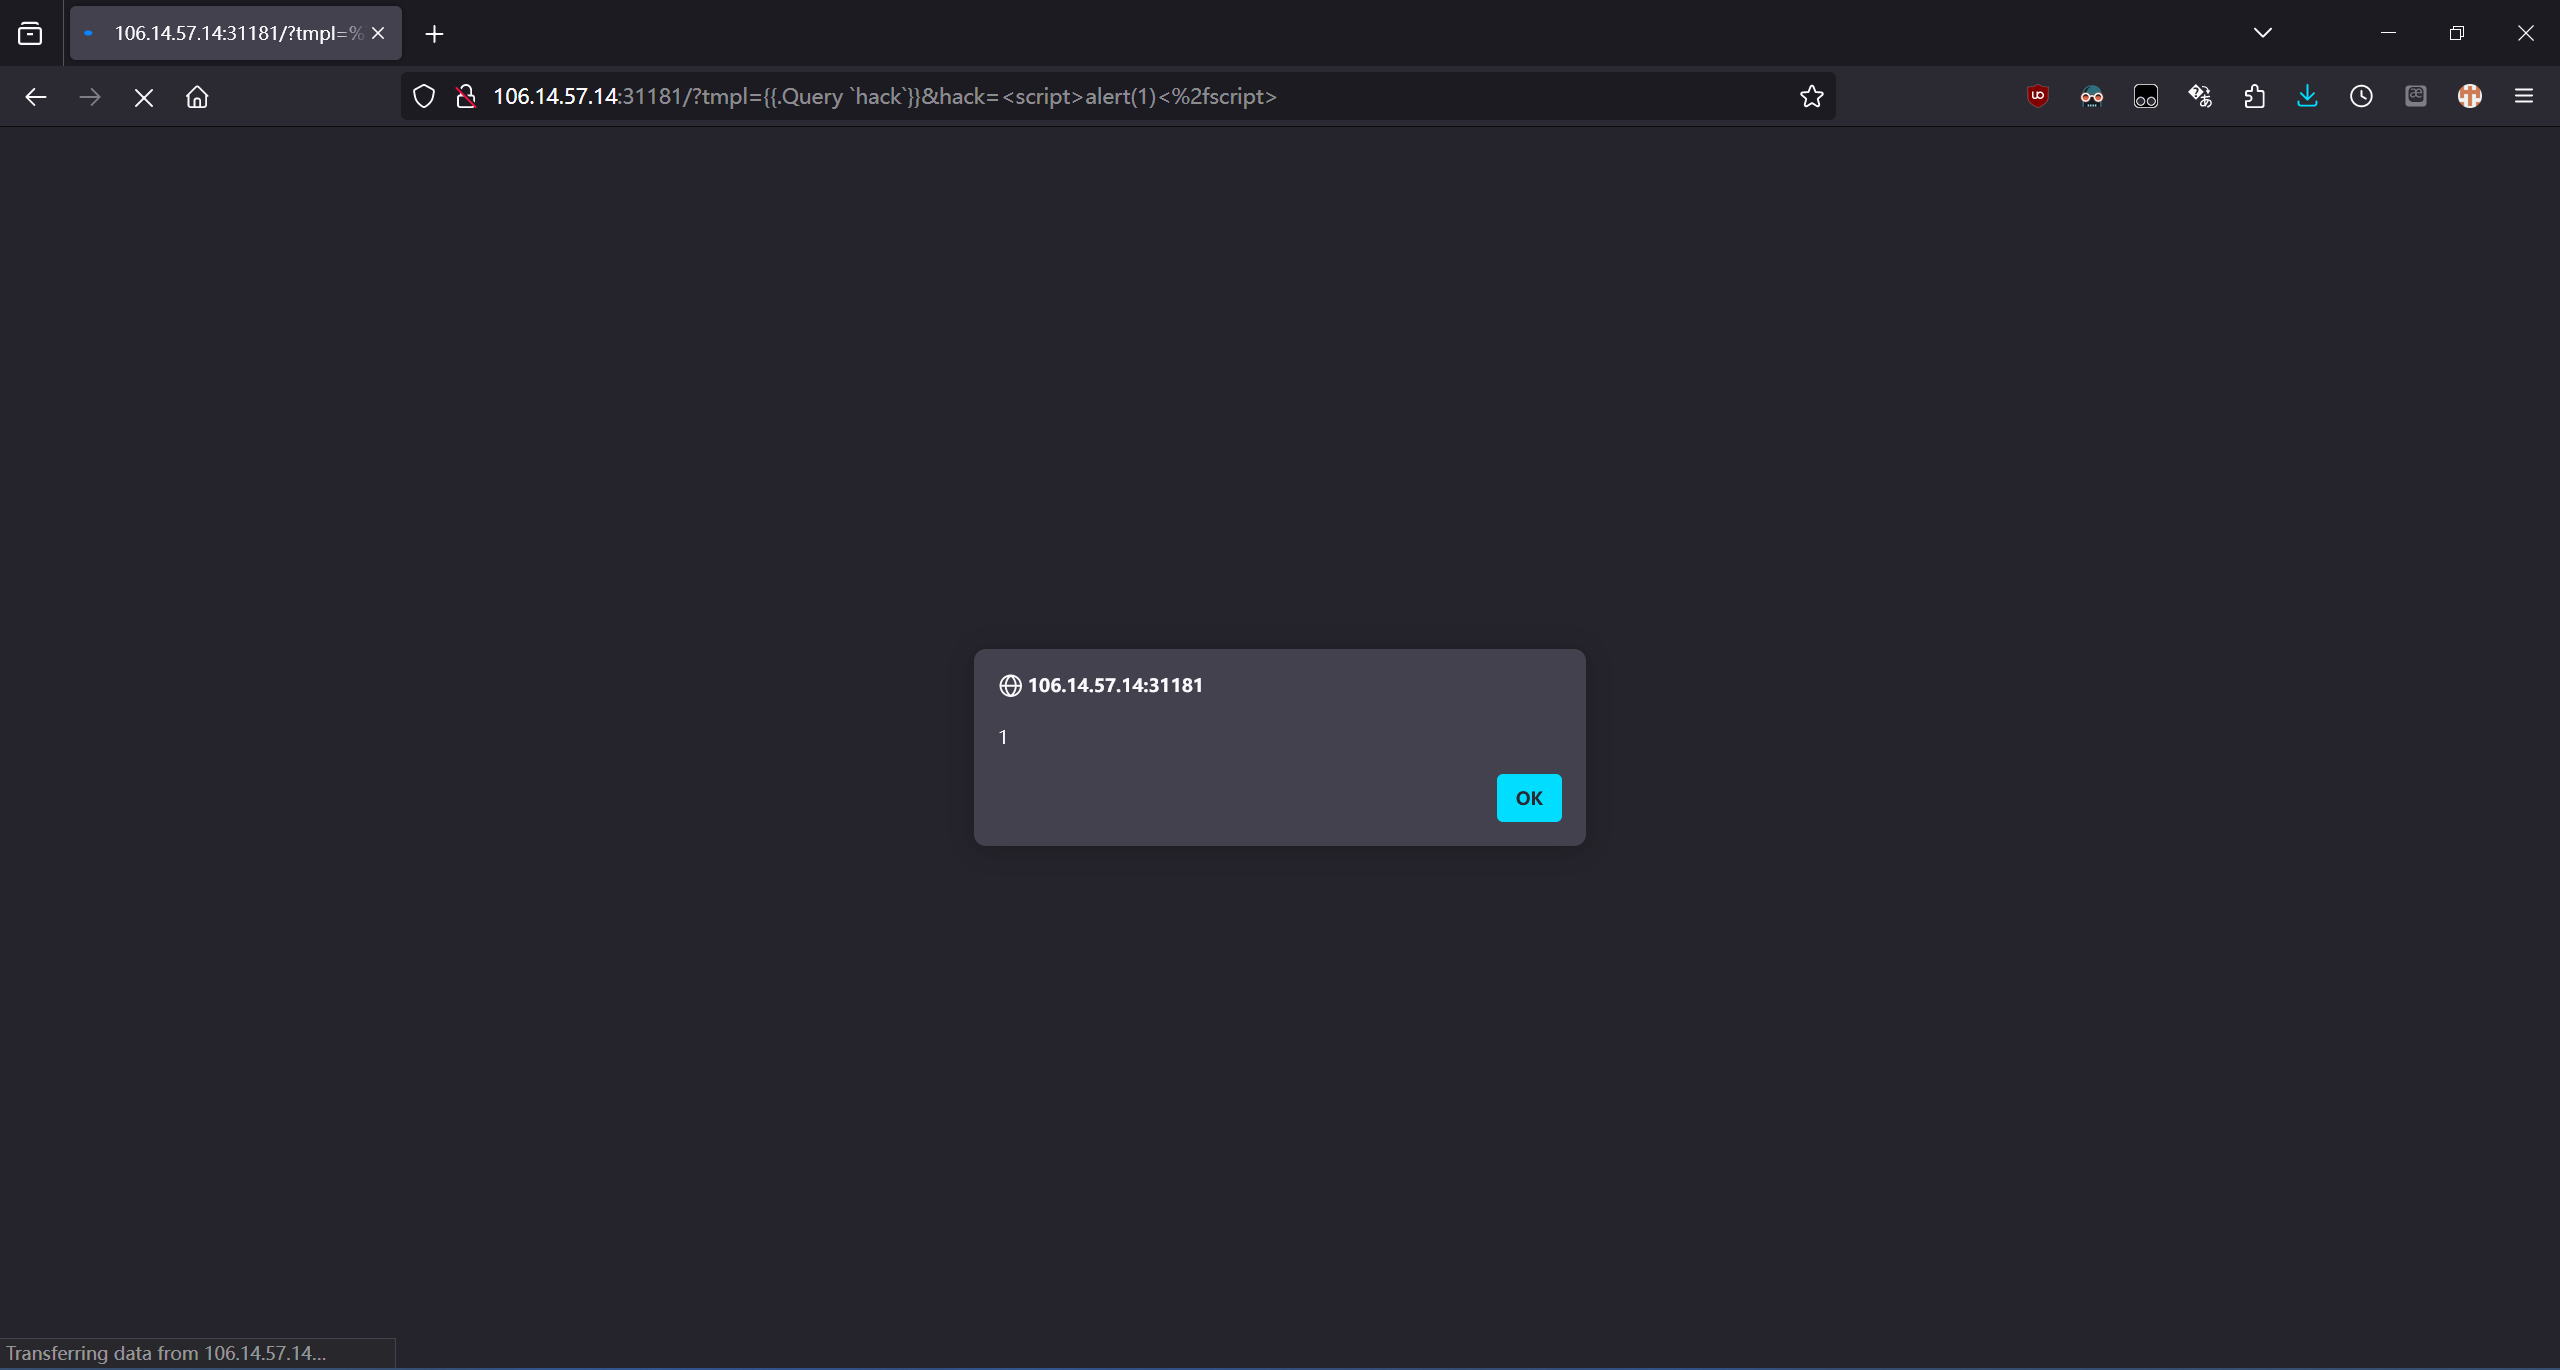
Task: Stop loading the page
Action: click(x=143, y=97)
